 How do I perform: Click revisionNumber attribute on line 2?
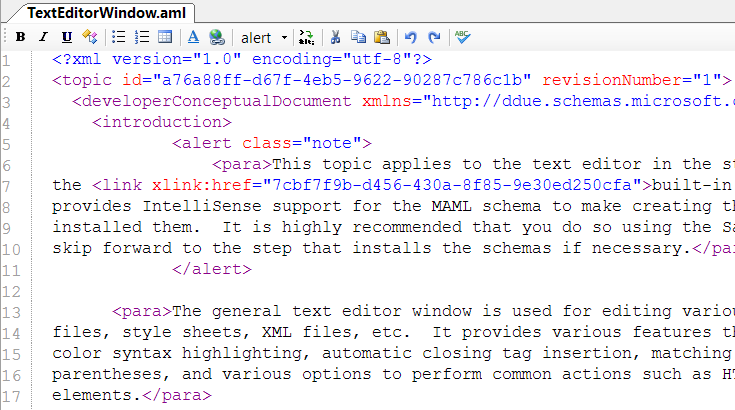(x=612, y=81)
